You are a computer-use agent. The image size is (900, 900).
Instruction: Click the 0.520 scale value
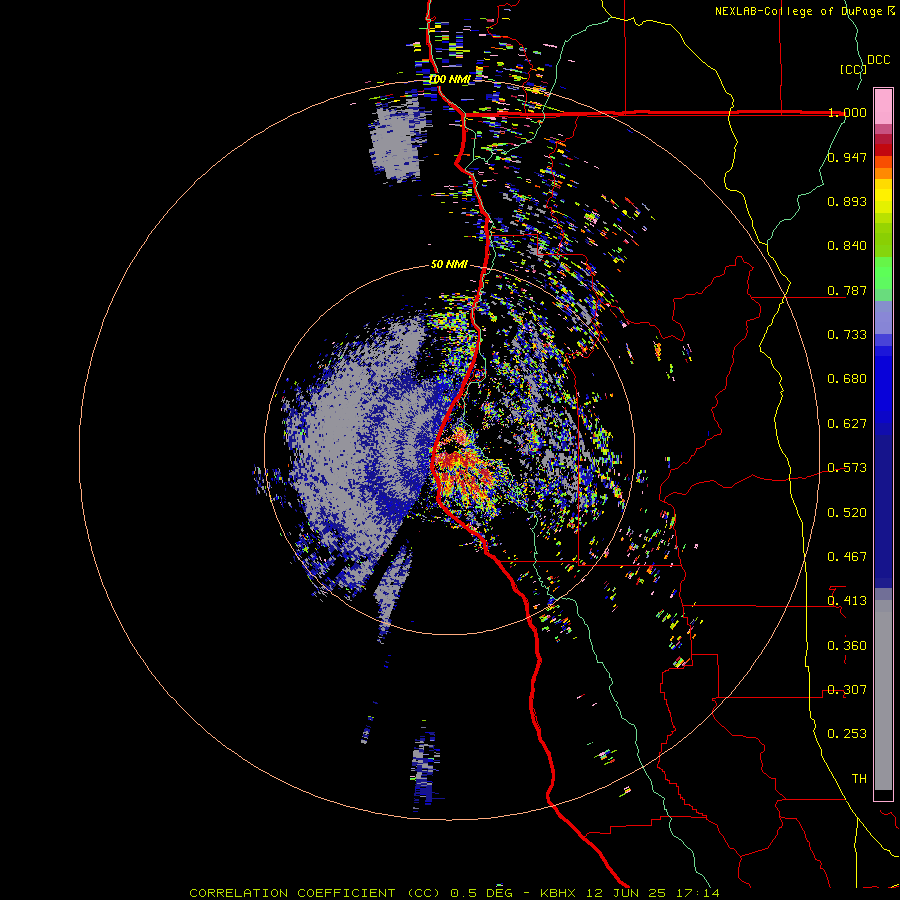click(847, 513)
